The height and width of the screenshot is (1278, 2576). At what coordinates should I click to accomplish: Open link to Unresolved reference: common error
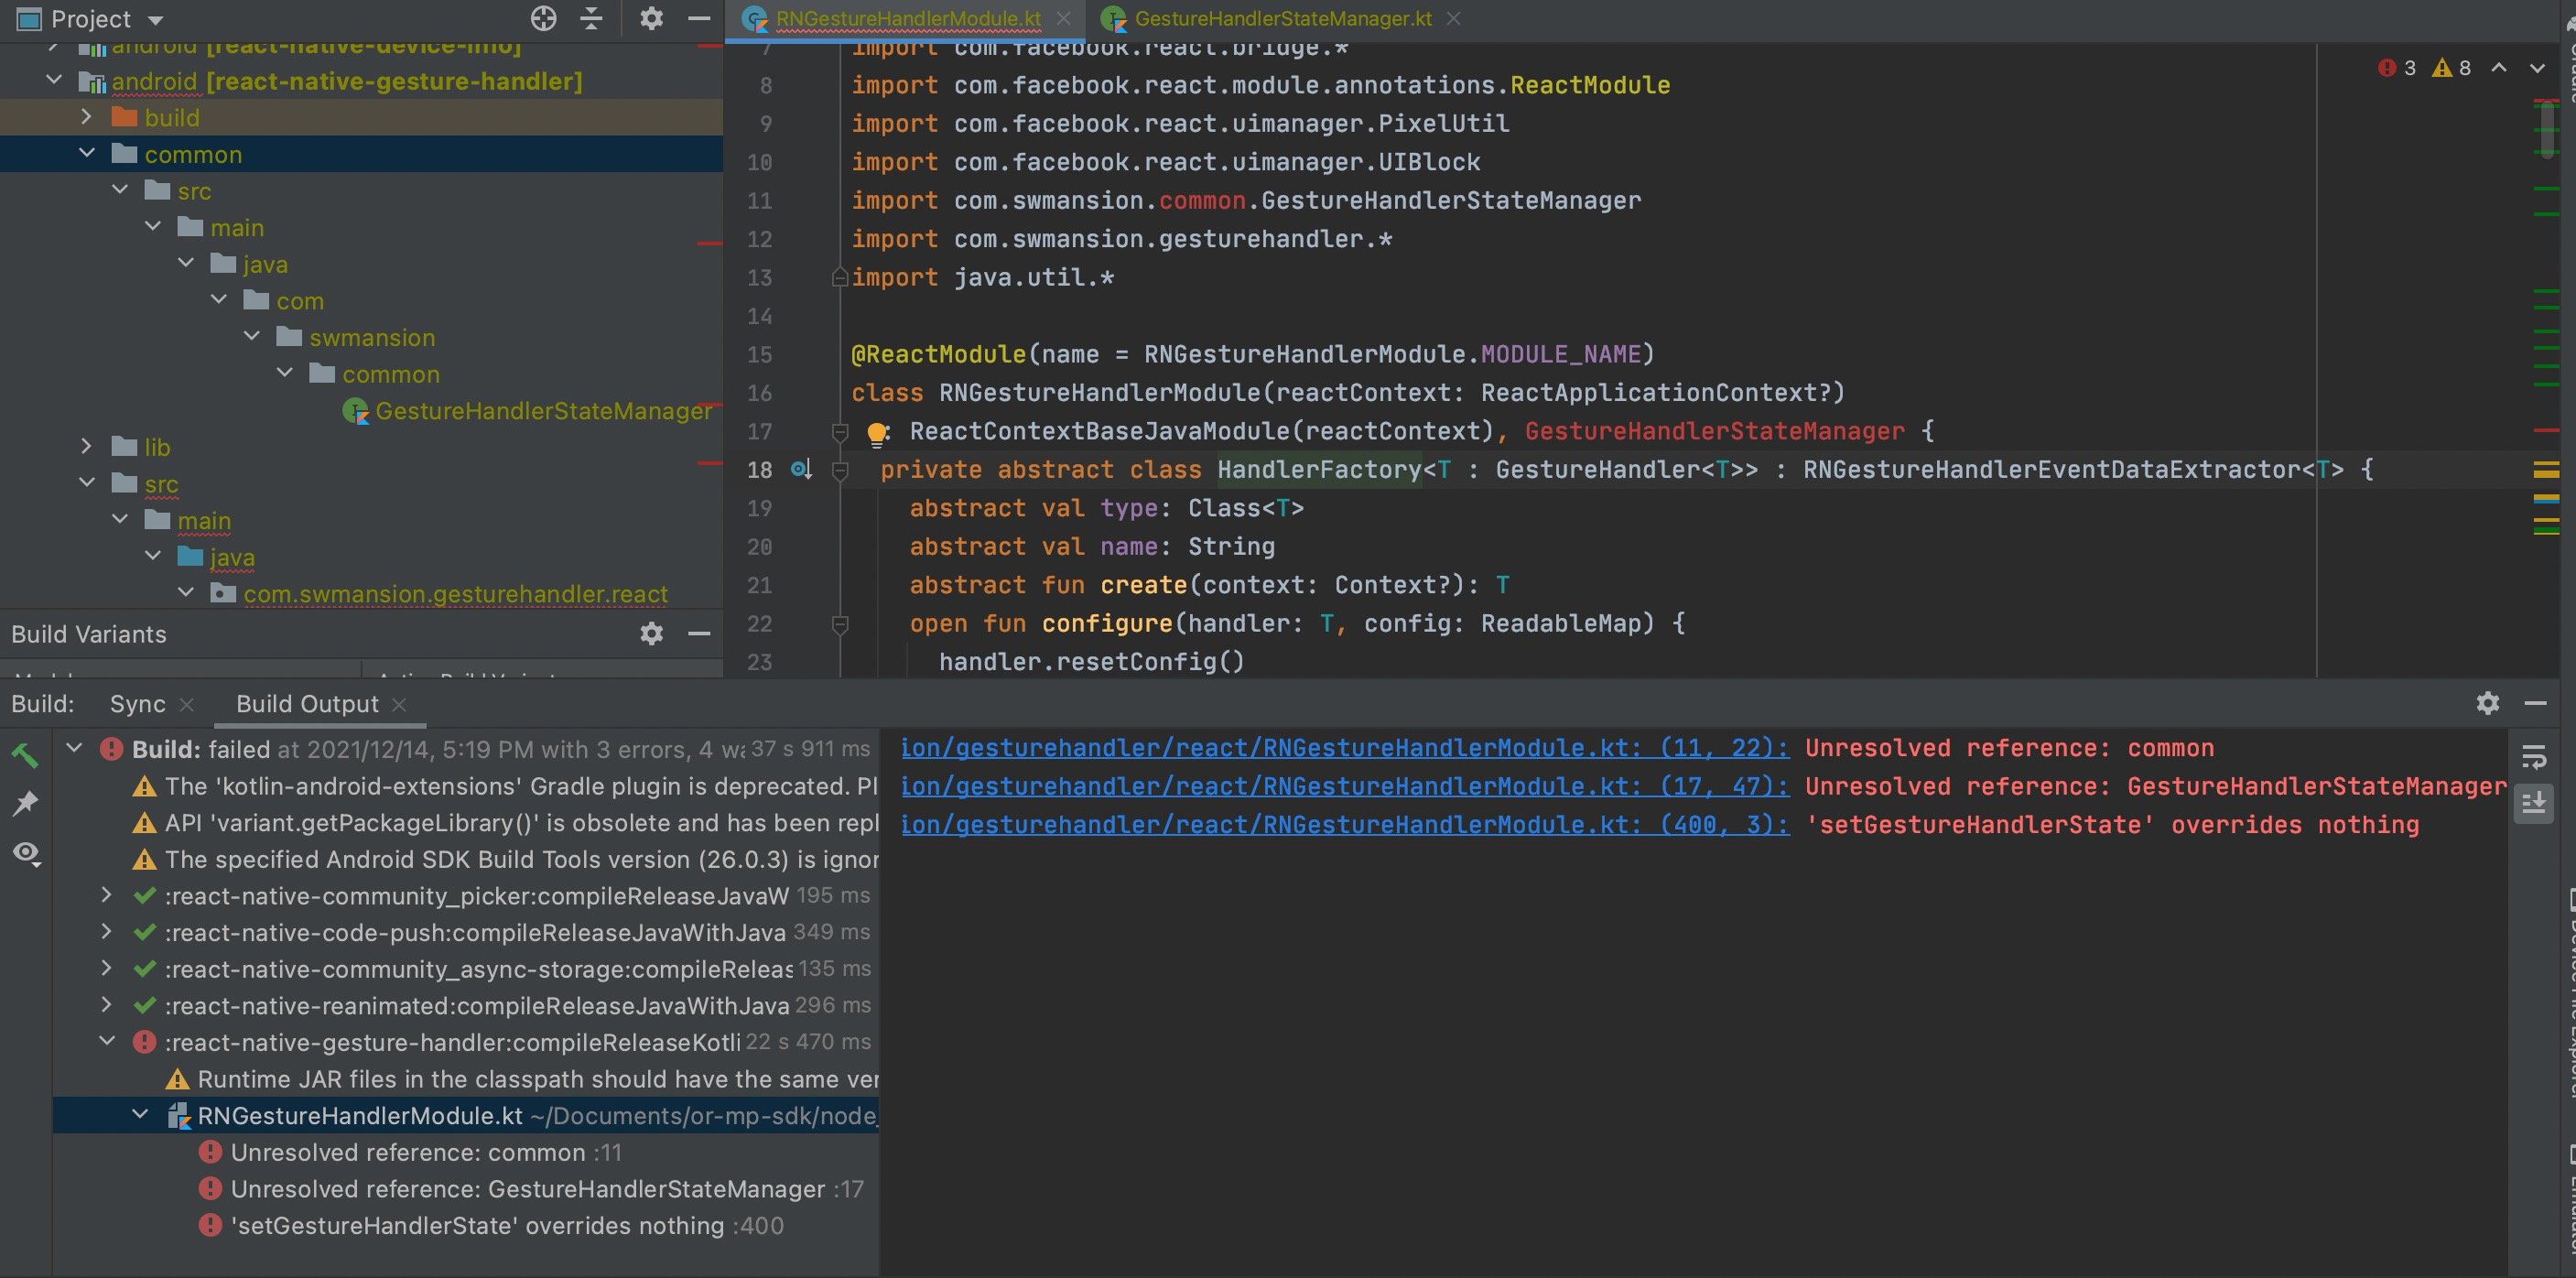pyautogui.click(x=1343, y=748)
